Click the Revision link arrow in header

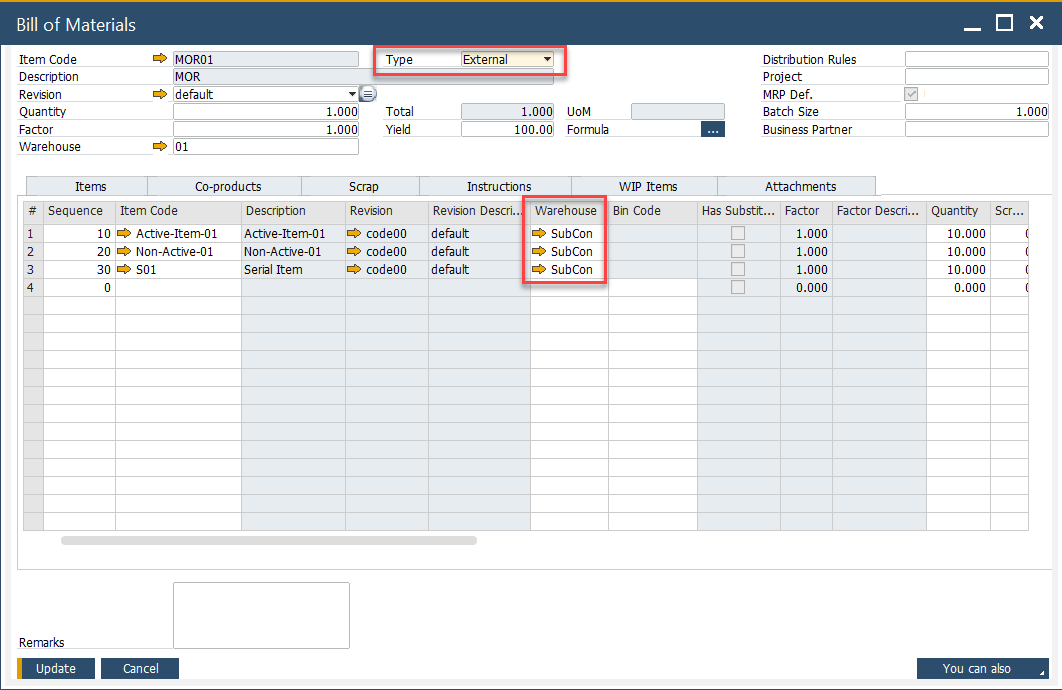pyautogui.click(x=160, y=95)
